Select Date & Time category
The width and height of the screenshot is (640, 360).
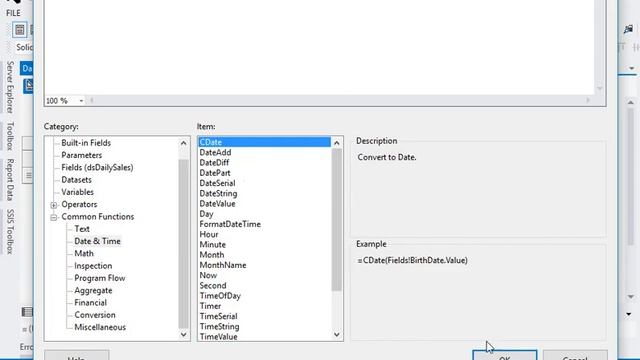click(97, 241)
